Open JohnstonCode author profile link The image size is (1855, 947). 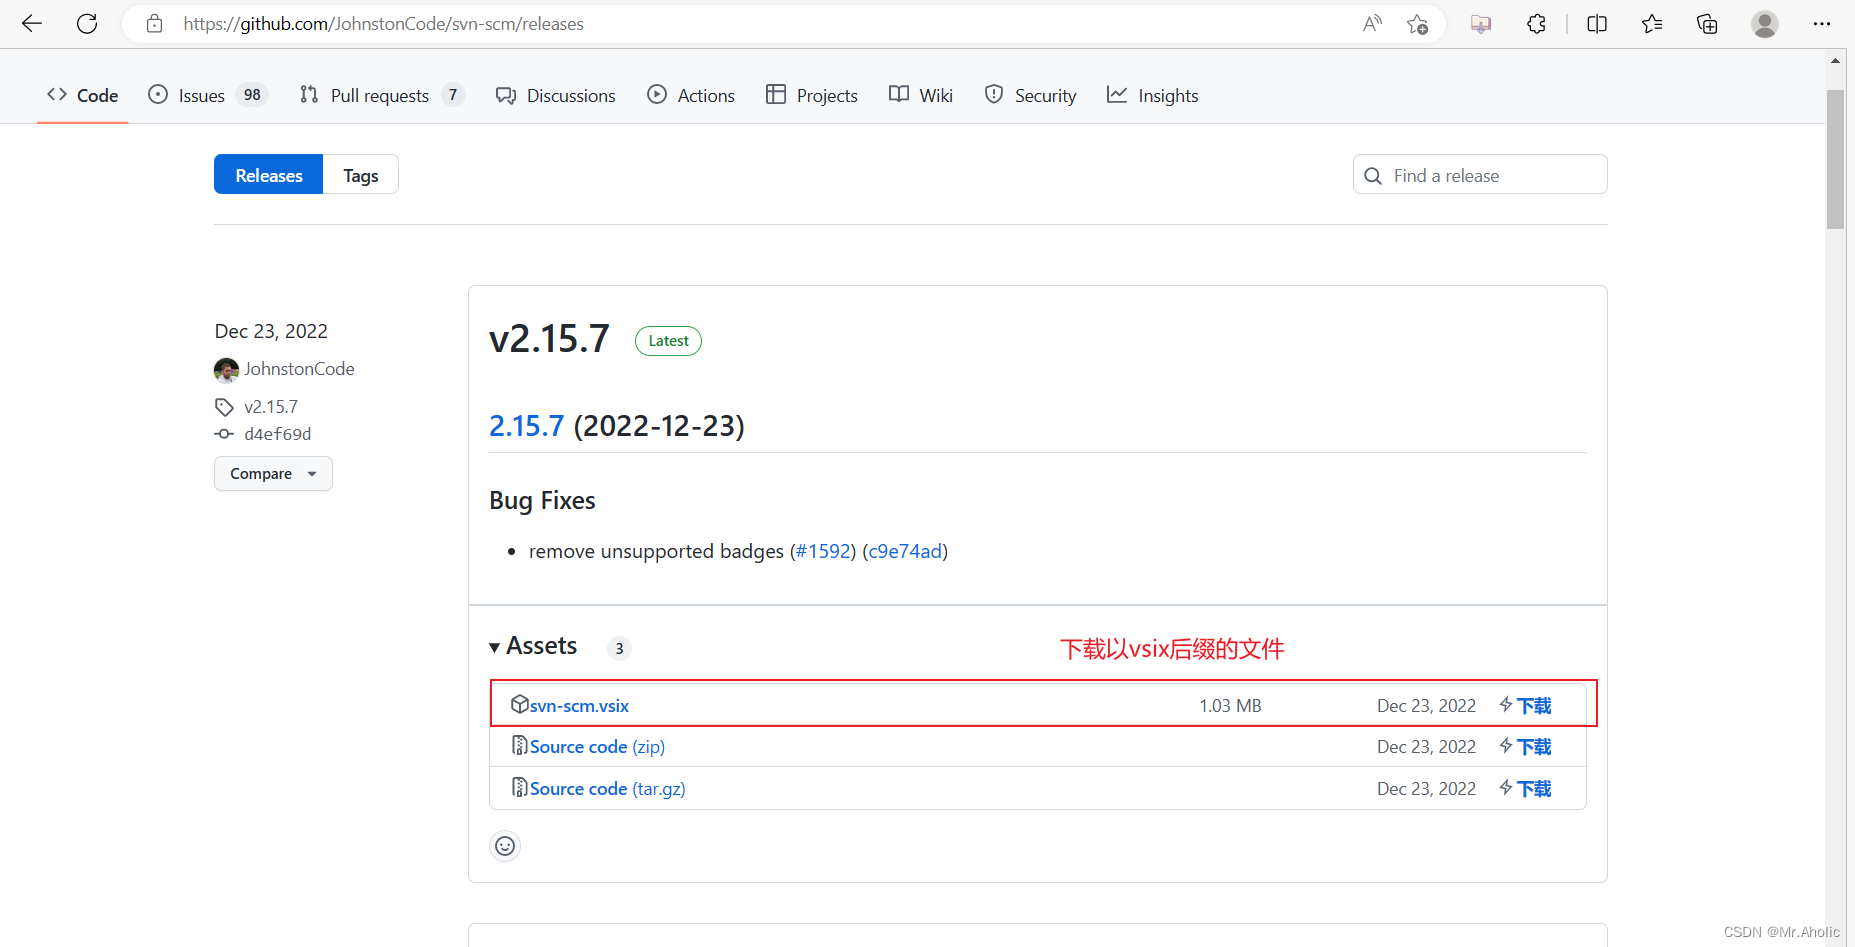coord(299,369)
